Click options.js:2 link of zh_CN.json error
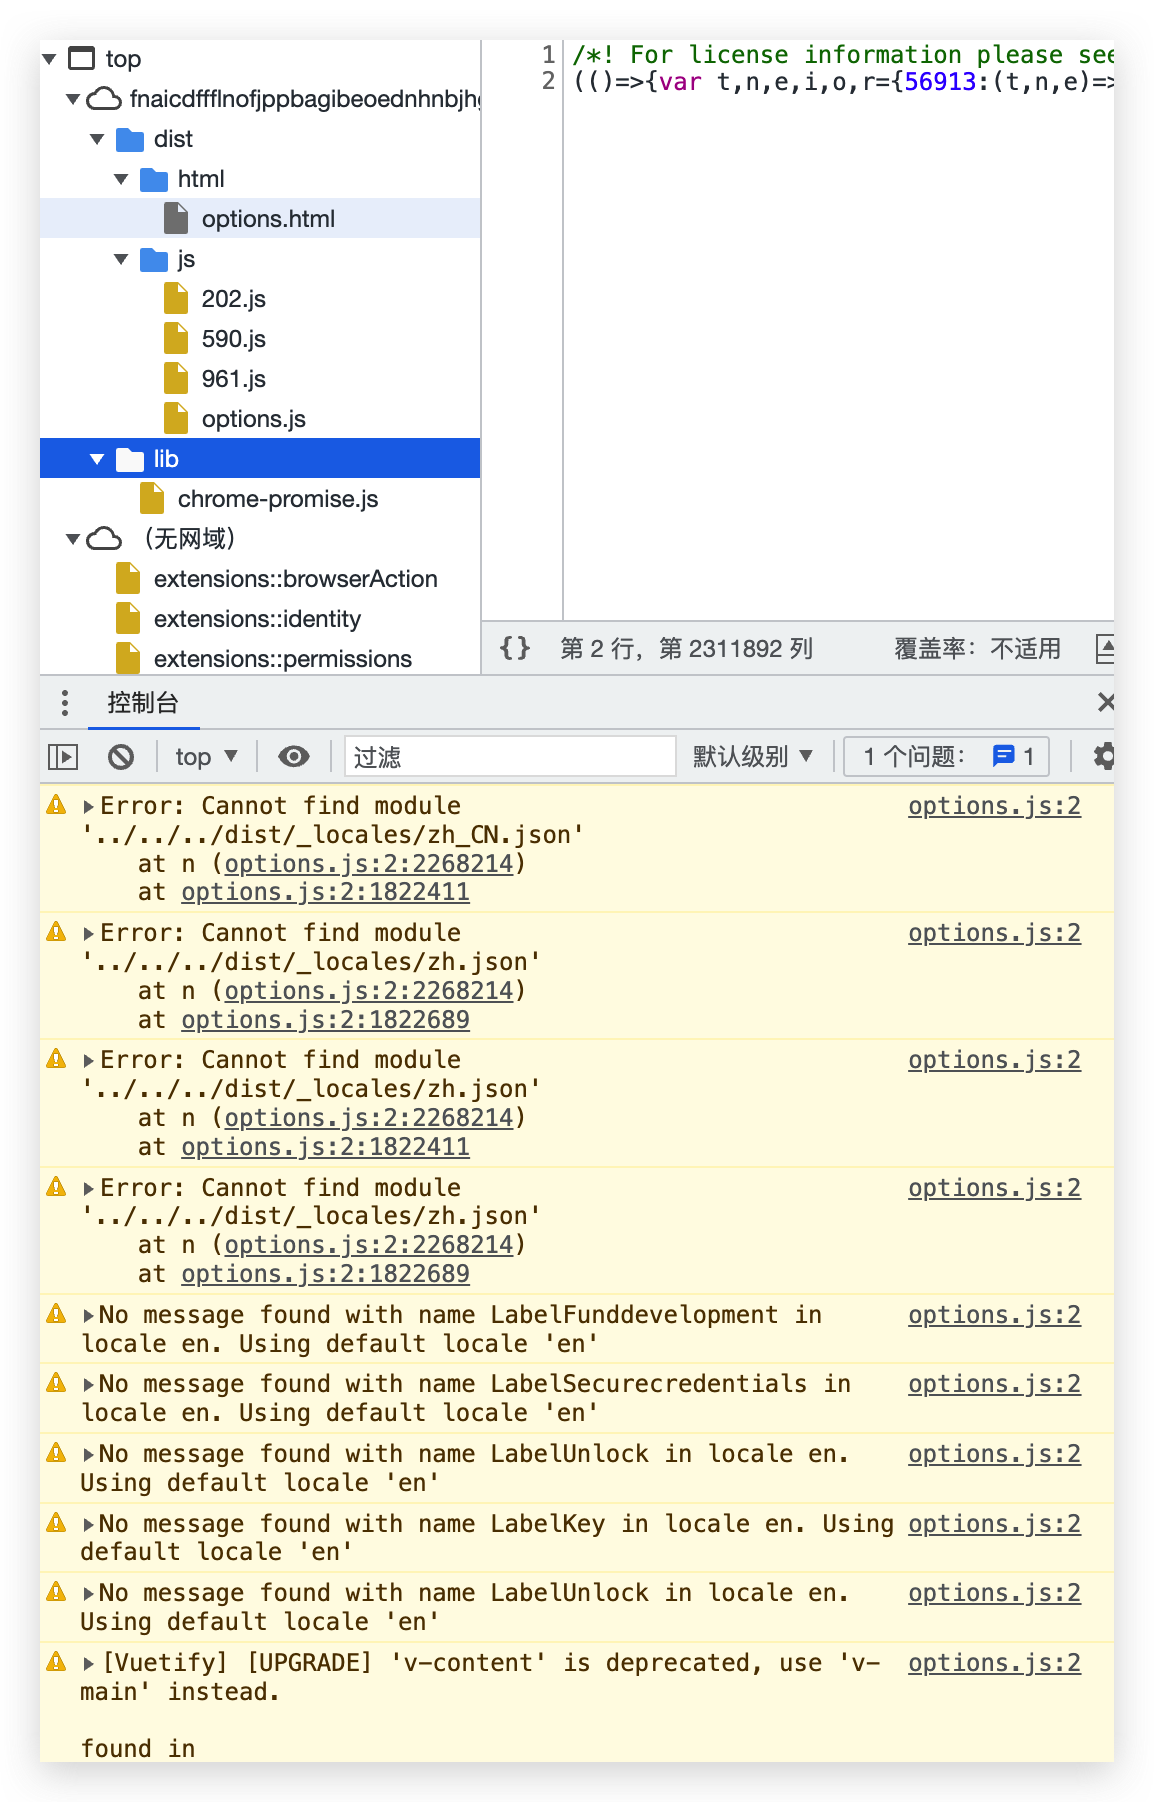This screenshot has width=1154, height=1802. pyautogui.click(x=994, y=806)
